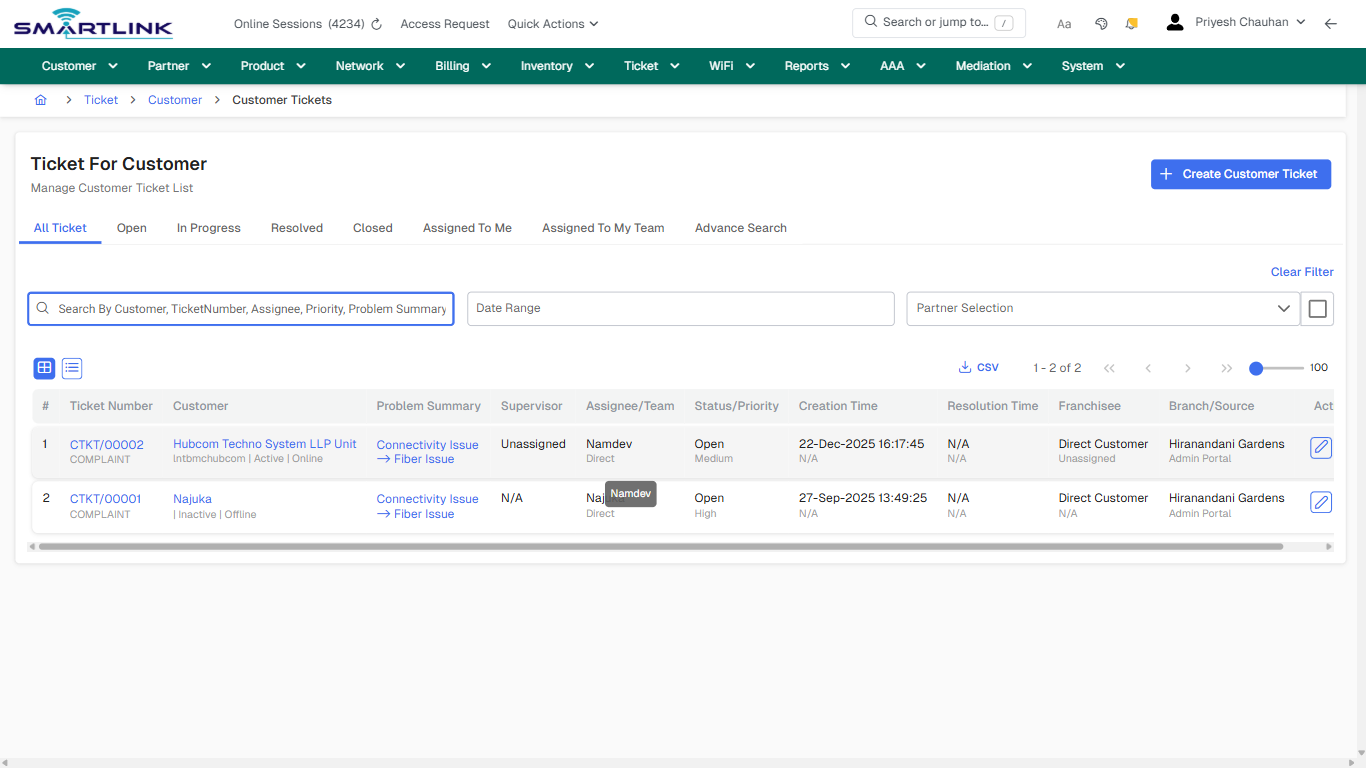Adjust the rows-per-page slider
The image size is (1366, 768).
(1255, 368)
